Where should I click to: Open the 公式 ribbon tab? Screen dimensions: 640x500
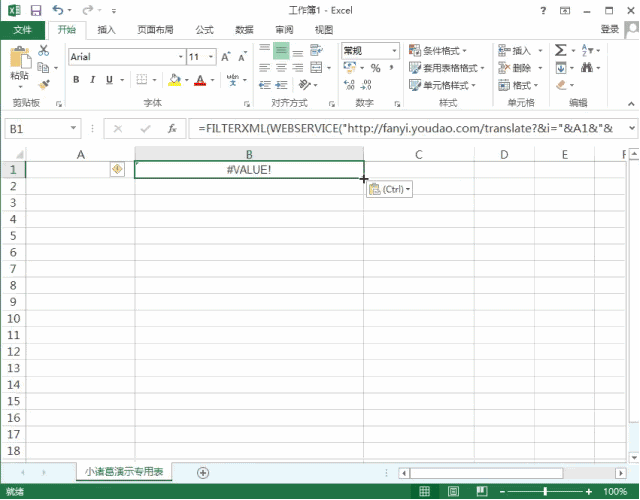204,30
